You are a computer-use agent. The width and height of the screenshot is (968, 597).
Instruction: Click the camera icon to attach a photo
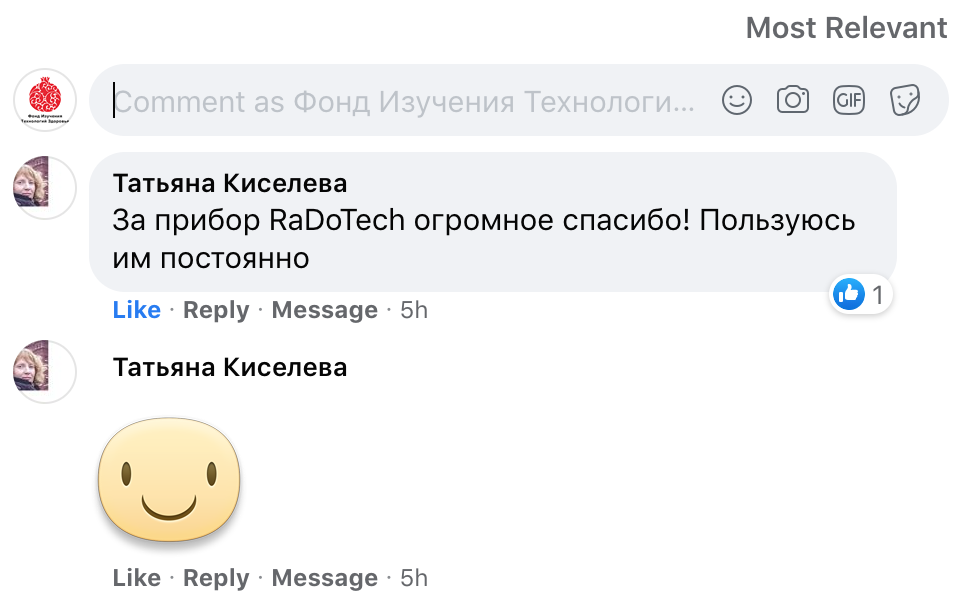pos(793,100)
